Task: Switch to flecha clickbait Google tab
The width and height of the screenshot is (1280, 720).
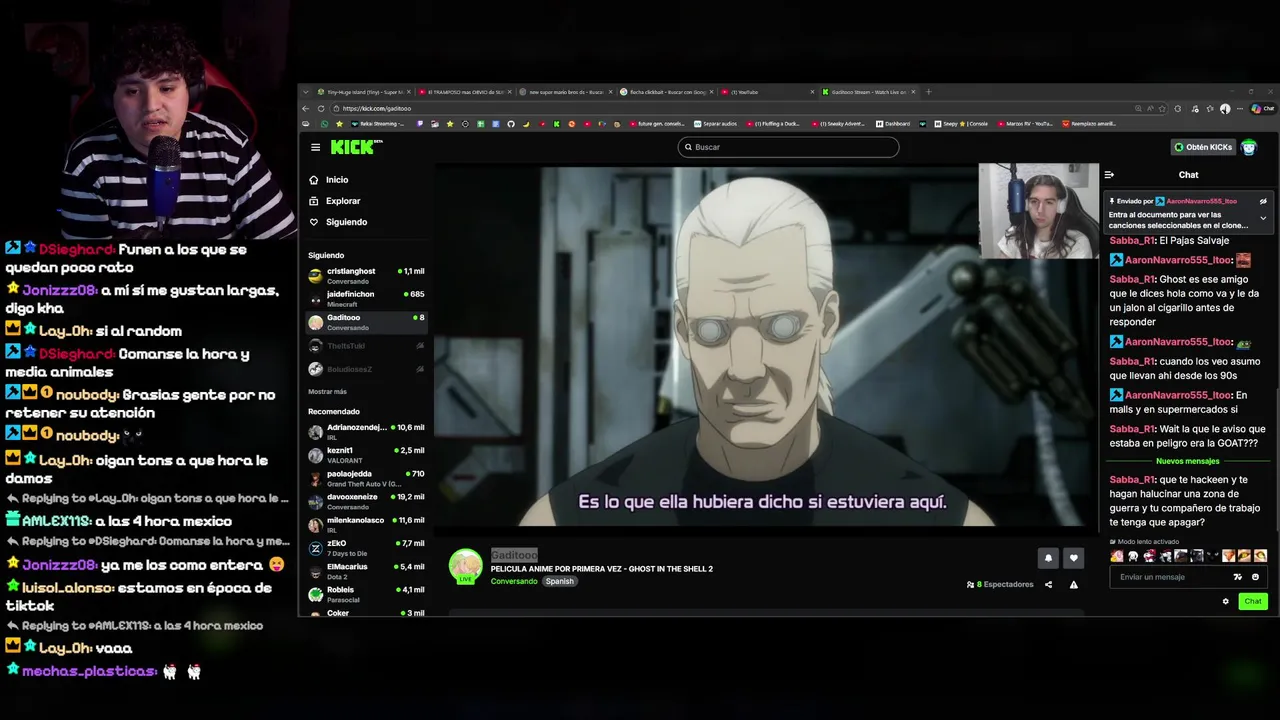Action: coord(666,92)
